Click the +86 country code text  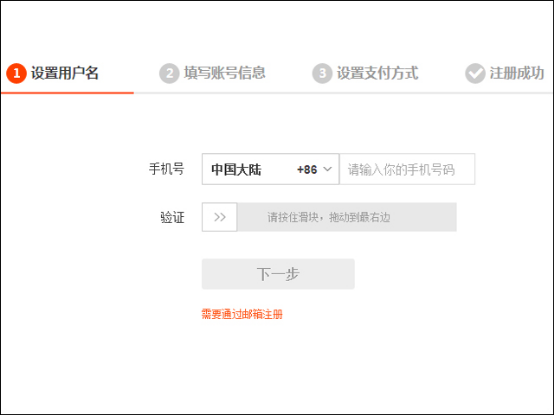pyautogui.click(x=307, y=170)
